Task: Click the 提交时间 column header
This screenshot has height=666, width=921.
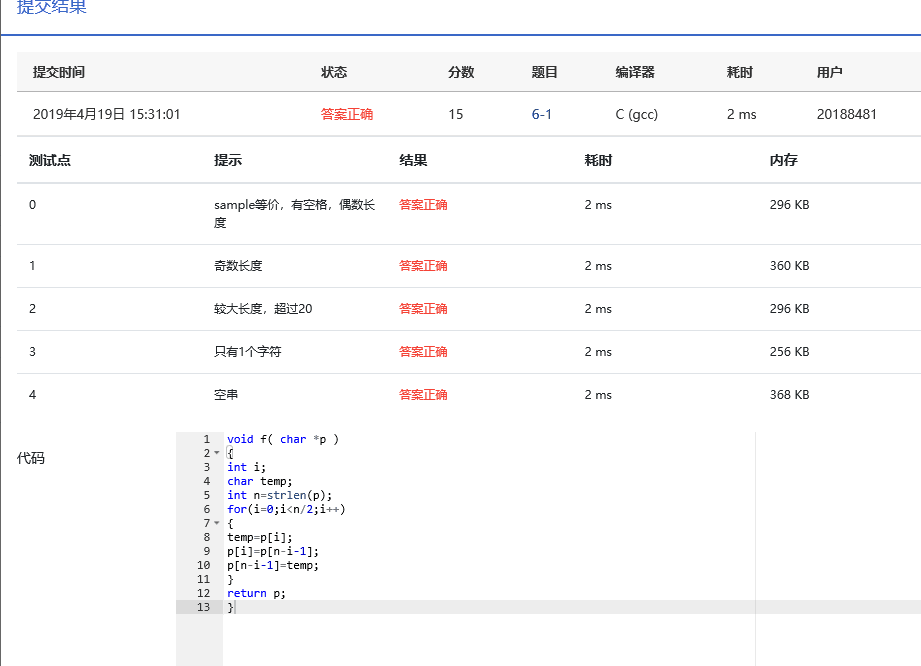Action: (x=59, y=72)
